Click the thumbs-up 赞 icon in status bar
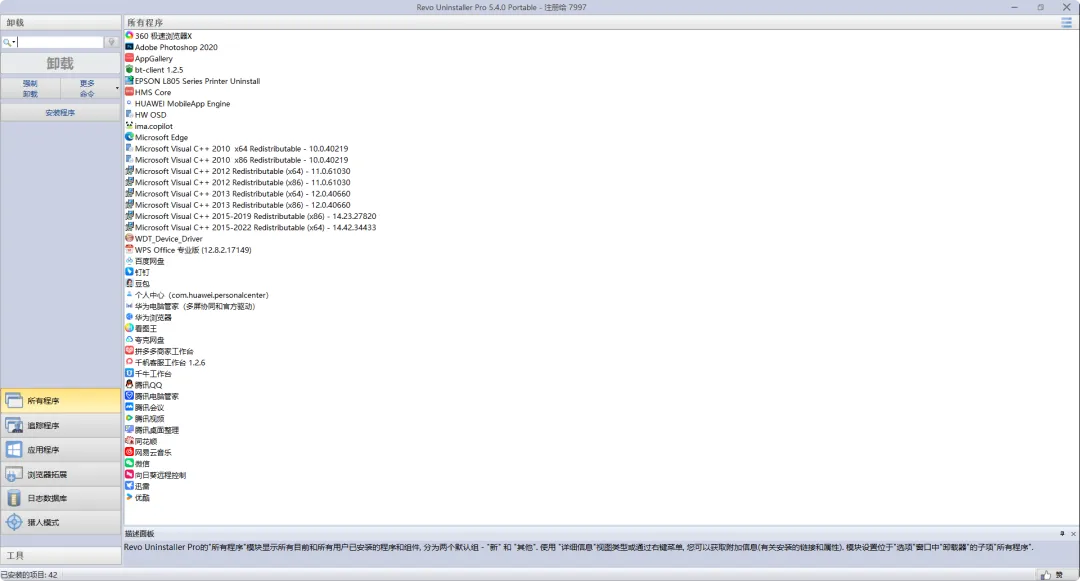The image size is (1080, 581). [1046, 575]
